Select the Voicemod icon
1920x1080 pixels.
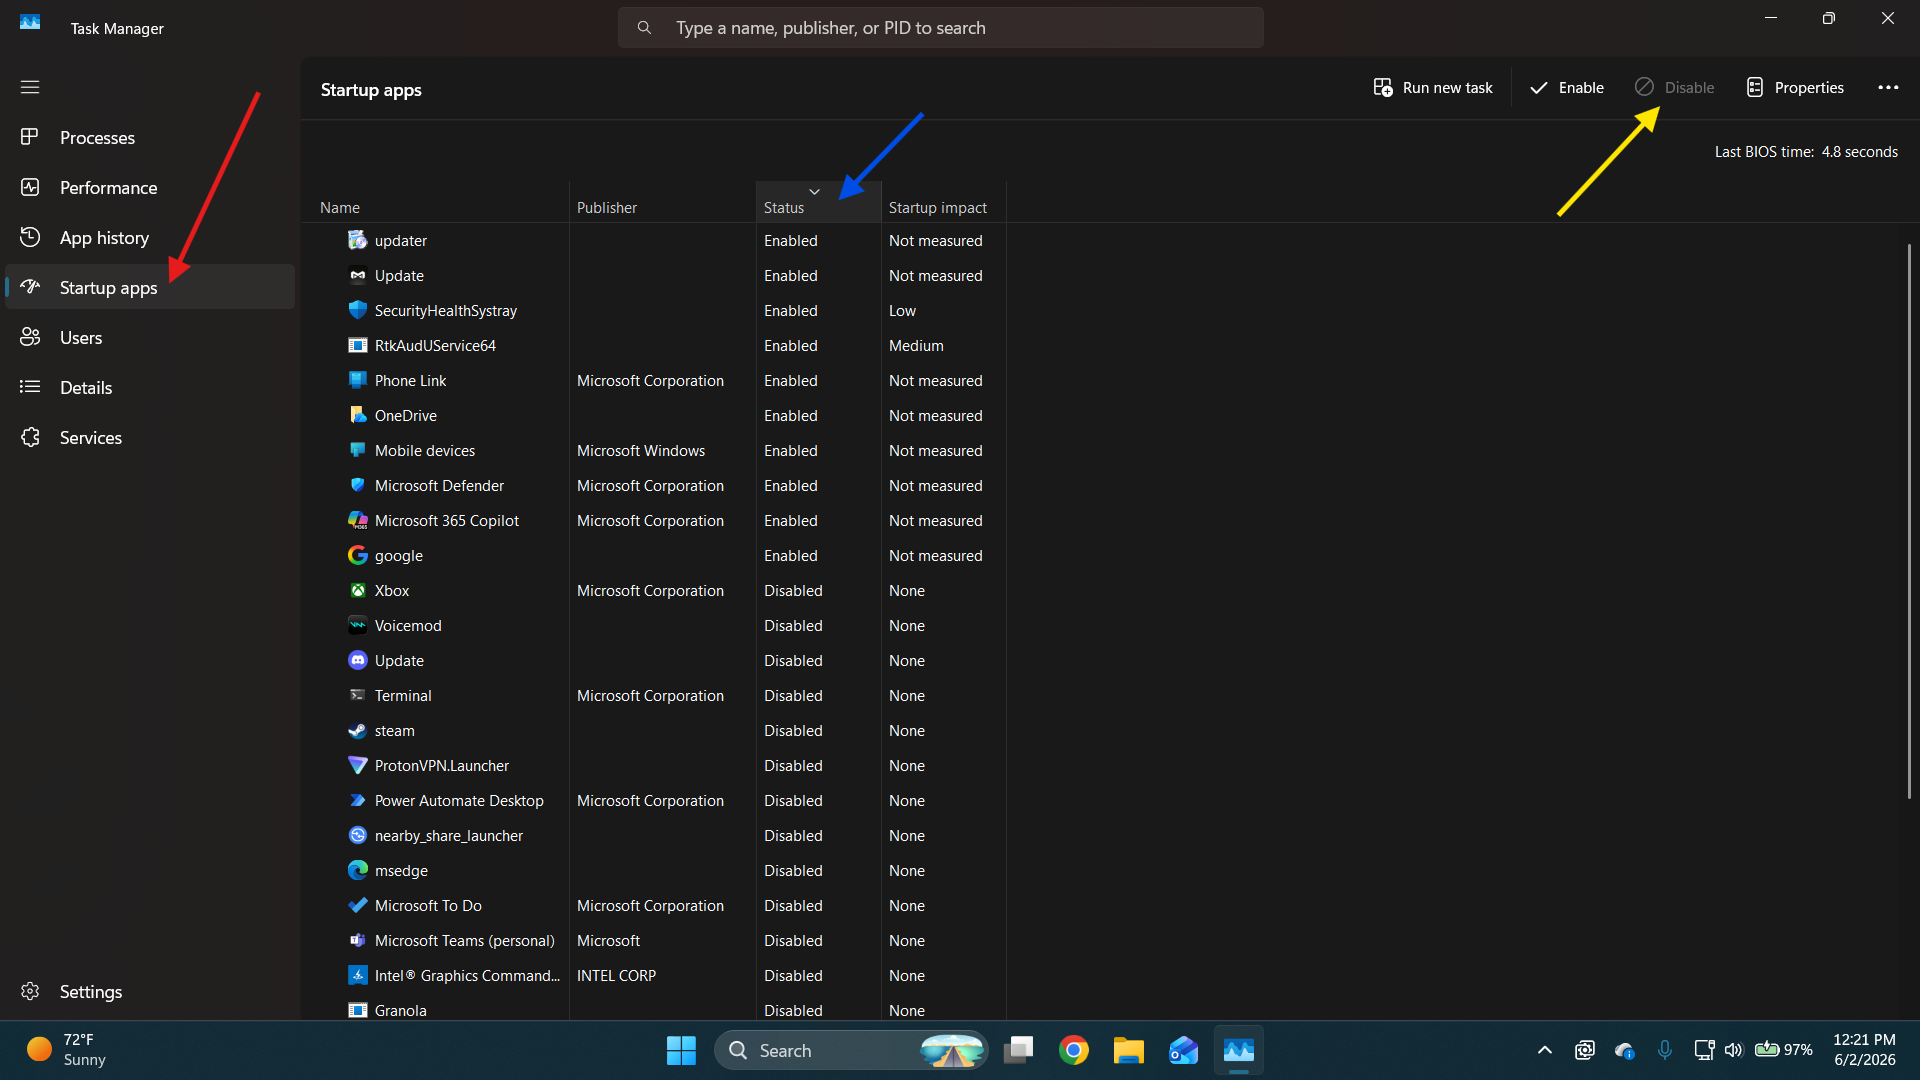click(357, 625)
